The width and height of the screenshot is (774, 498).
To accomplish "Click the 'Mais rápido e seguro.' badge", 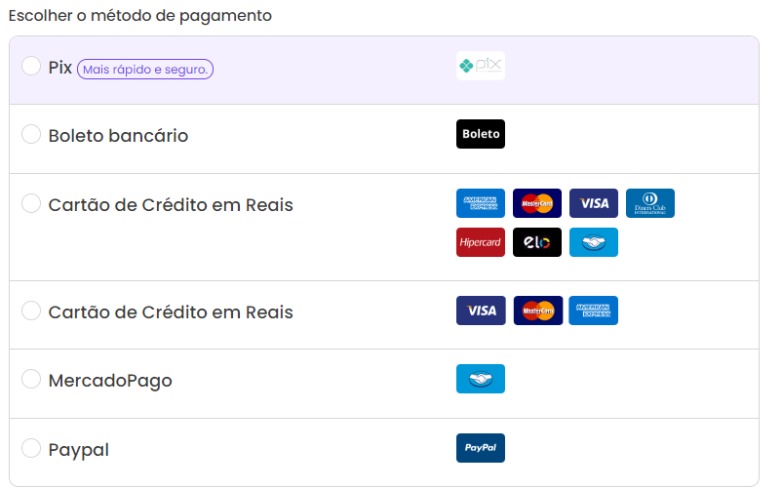I will (x=145, y=69).
